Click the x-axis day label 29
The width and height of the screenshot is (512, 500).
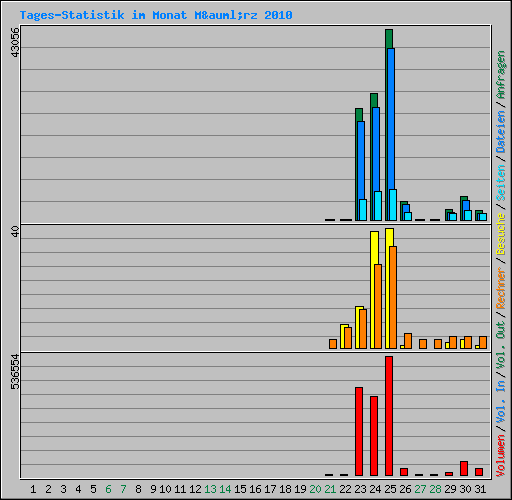click(x=450, y=489)
